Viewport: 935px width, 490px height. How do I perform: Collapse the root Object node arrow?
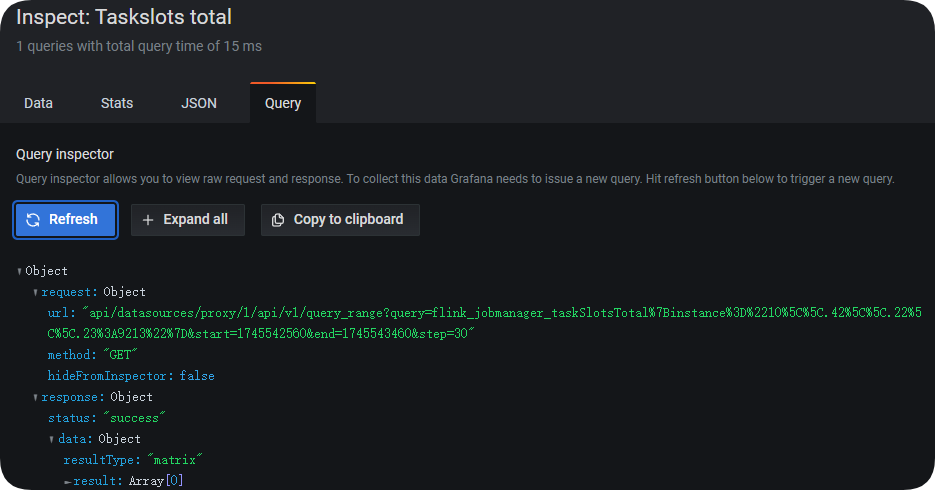(x=20, y=272)
